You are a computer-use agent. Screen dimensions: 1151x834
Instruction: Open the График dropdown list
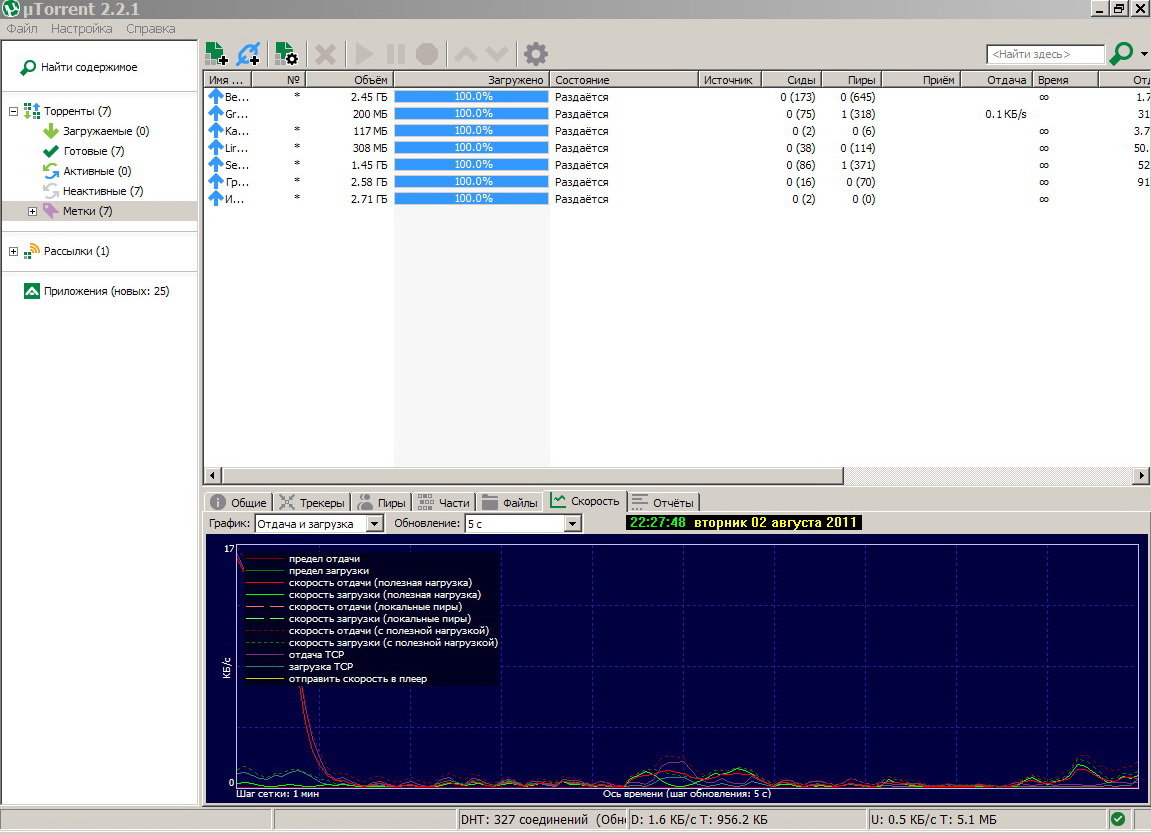374,523
